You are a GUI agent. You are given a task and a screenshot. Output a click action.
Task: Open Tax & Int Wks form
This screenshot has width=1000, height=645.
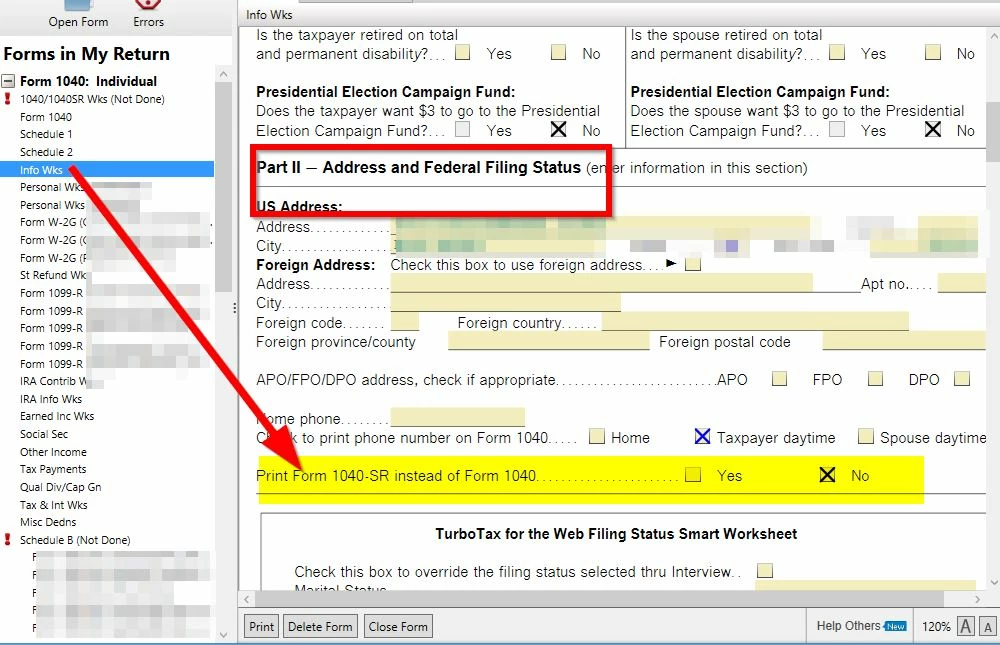(x=54, y=505)
